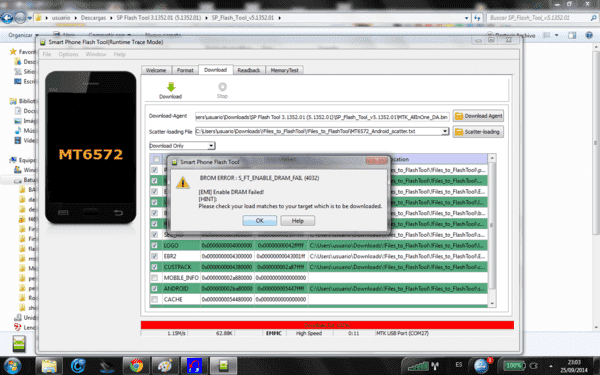
Task: Toggle the LOGO partition checkbox
Action: [155, 245]
